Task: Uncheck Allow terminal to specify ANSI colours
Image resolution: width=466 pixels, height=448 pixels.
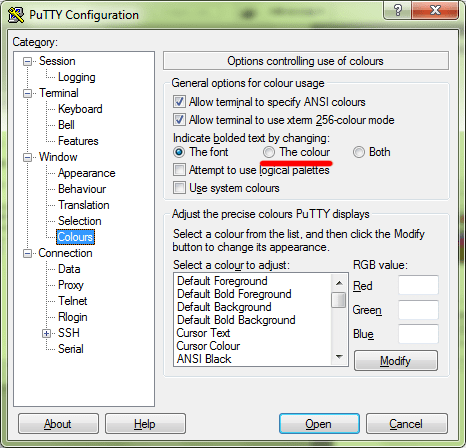Action: pyautogui.click(x=179, y=102)
